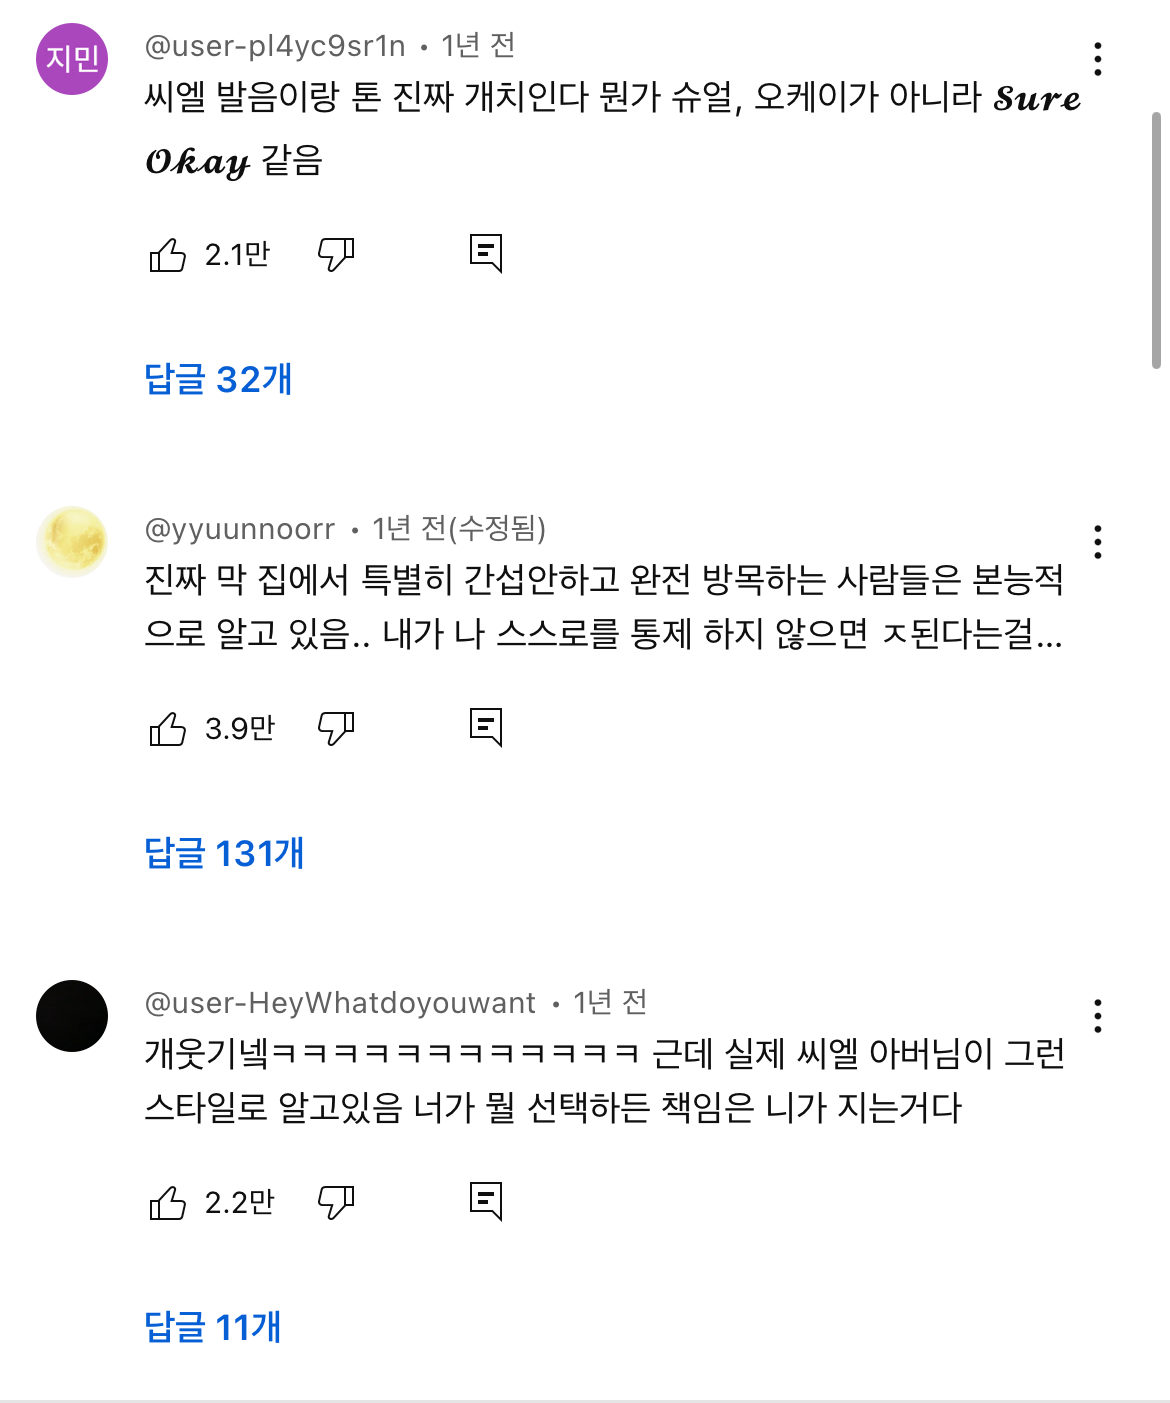
Task: Open the purple 지민 profile avatar
Action: [x=72, y=59]
